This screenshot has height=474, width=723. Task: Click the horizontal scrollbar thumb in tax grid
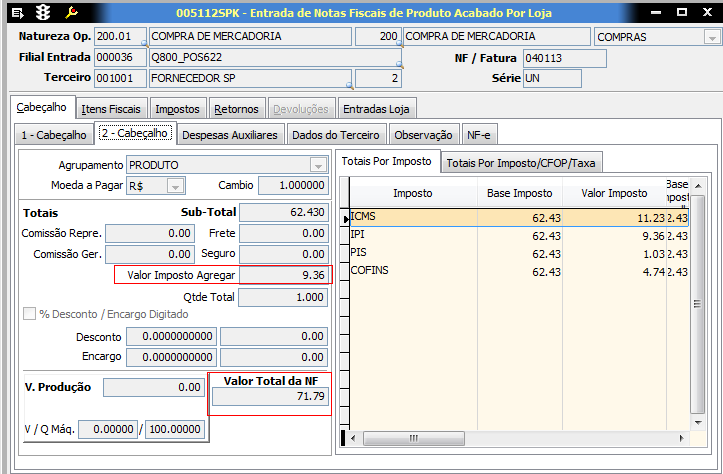[x=414, y=438]
